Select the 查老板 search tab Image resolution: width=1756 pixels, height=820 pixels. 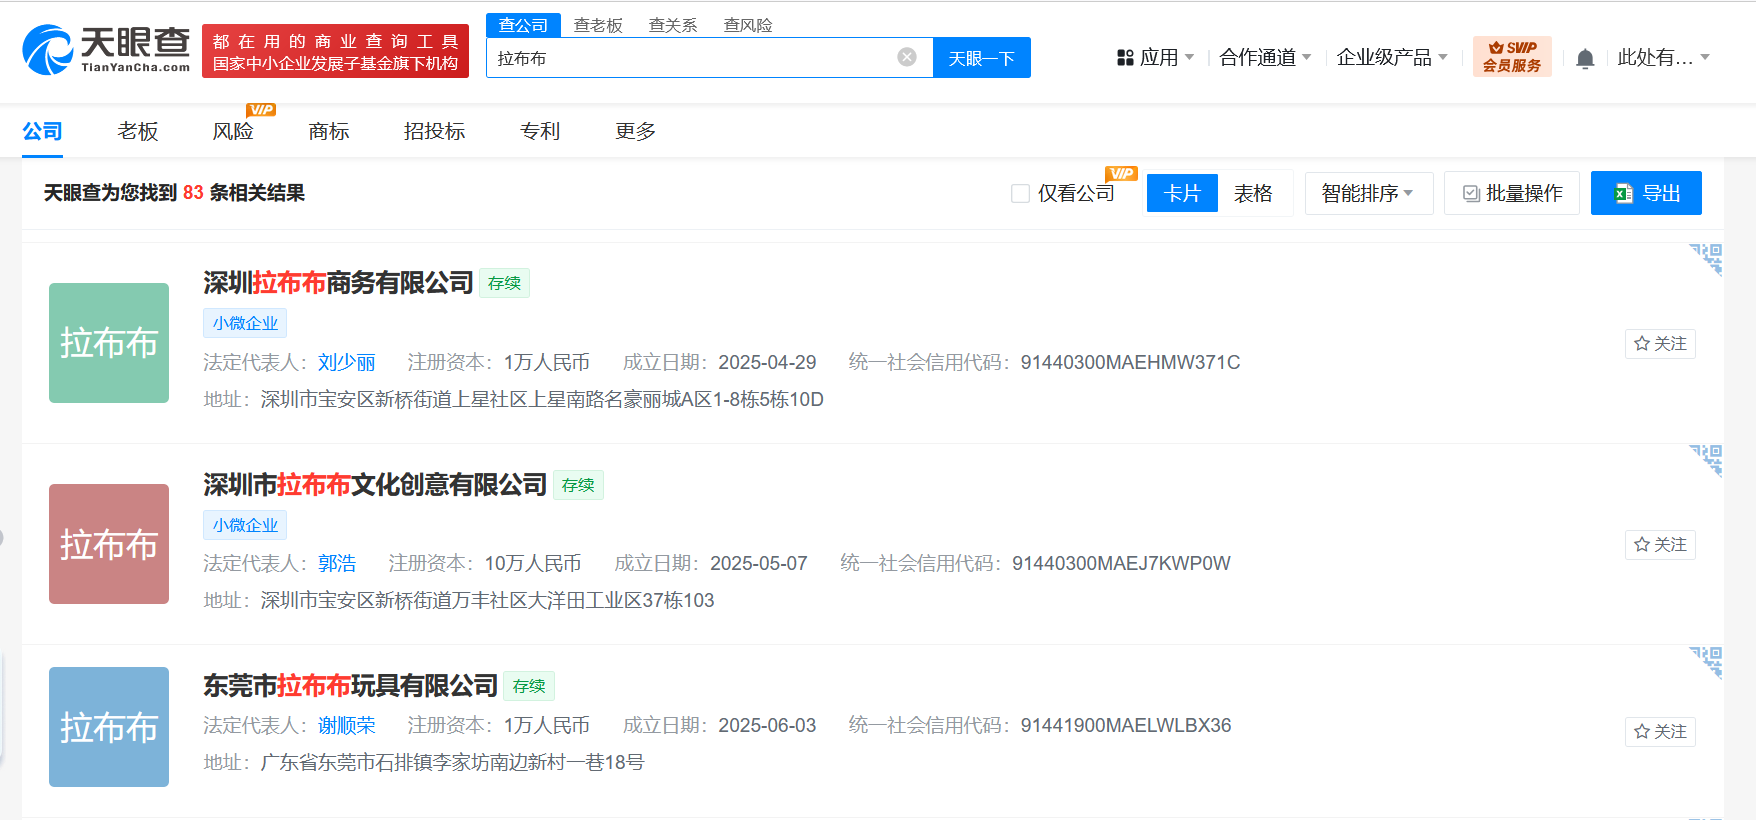[x=598, y=25]
